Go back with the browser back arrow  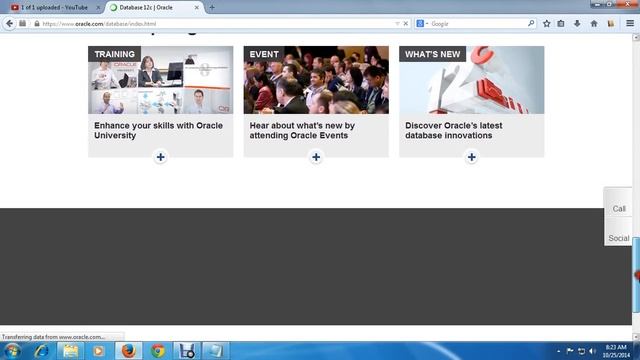[x=9, y=24]
